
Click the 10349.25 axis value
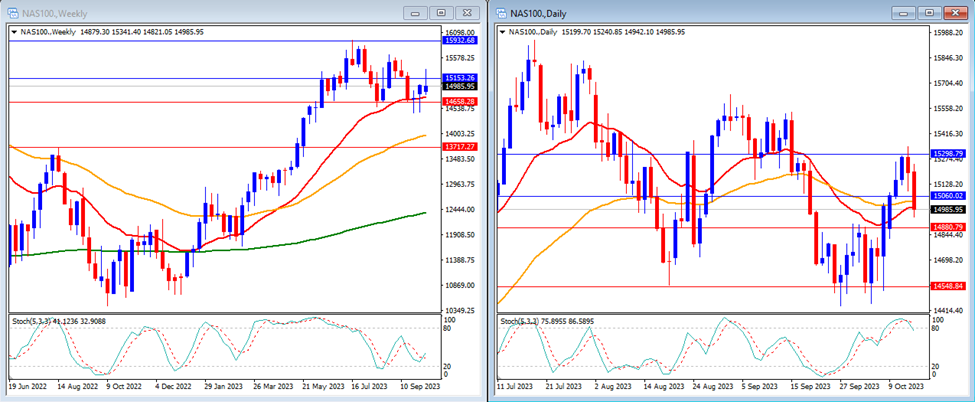461,310
